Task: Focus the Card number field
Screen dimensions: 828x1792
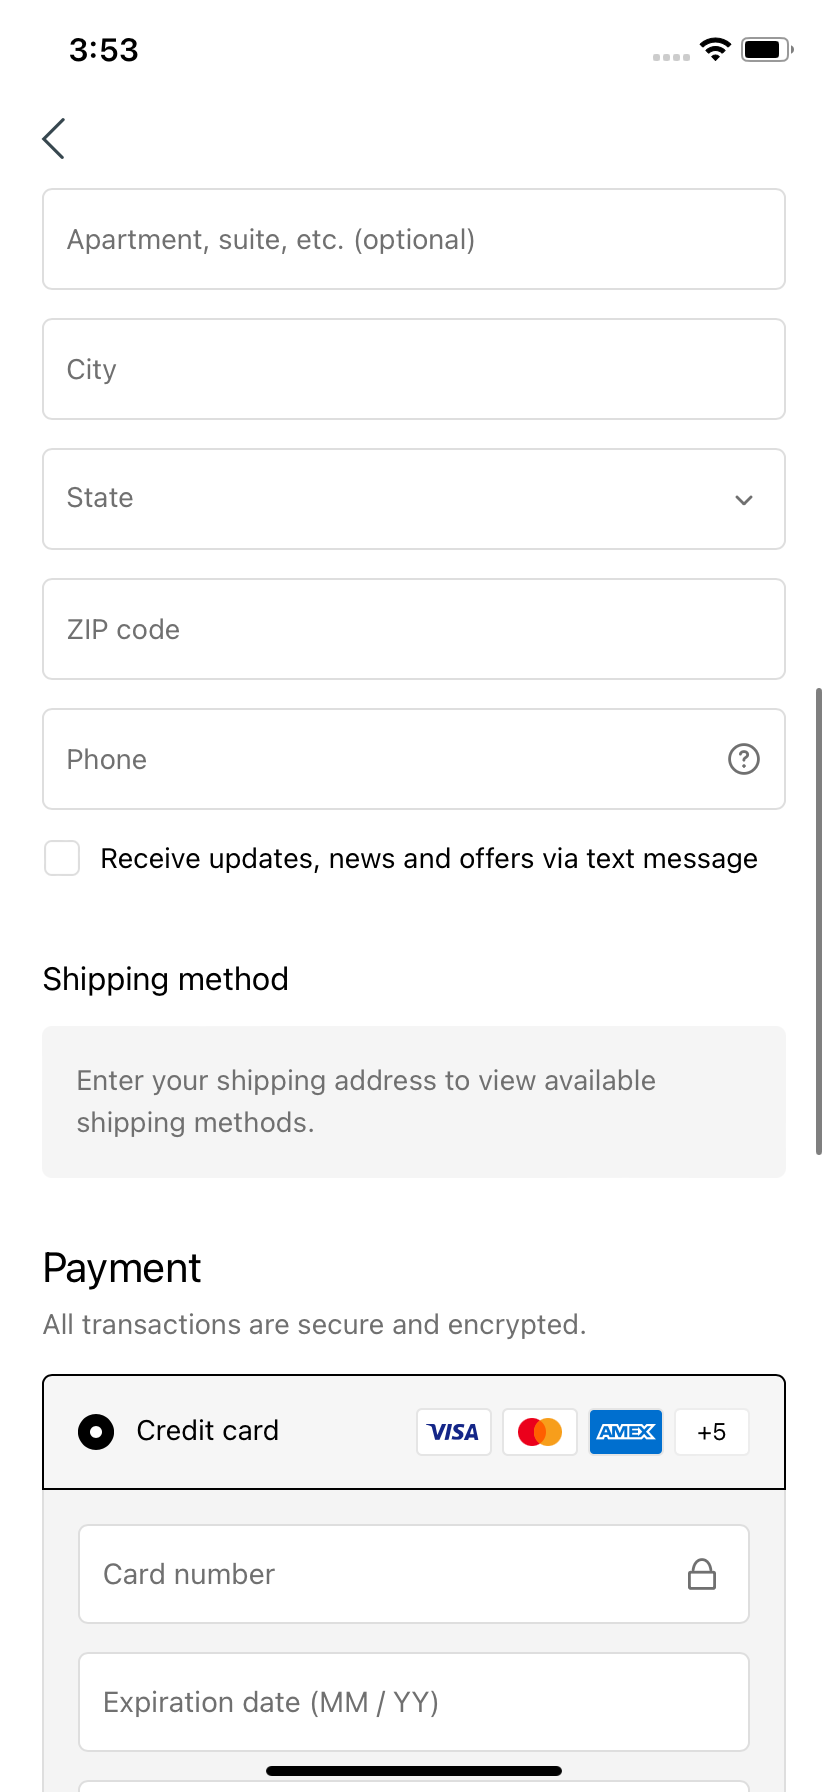Action: pos(414,1574)
